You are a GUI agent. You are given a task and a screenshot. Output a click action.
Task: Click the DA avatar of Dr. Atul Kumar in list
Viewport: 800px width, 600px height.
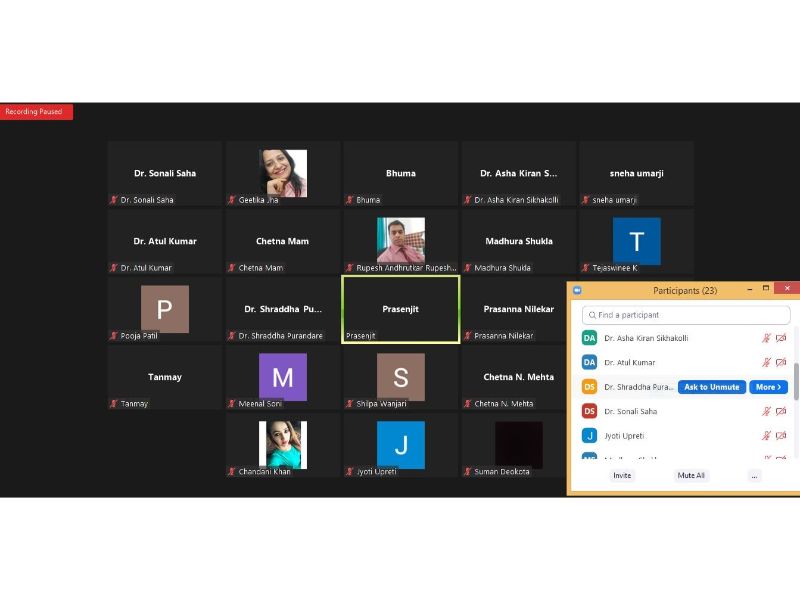pos(589,362)
